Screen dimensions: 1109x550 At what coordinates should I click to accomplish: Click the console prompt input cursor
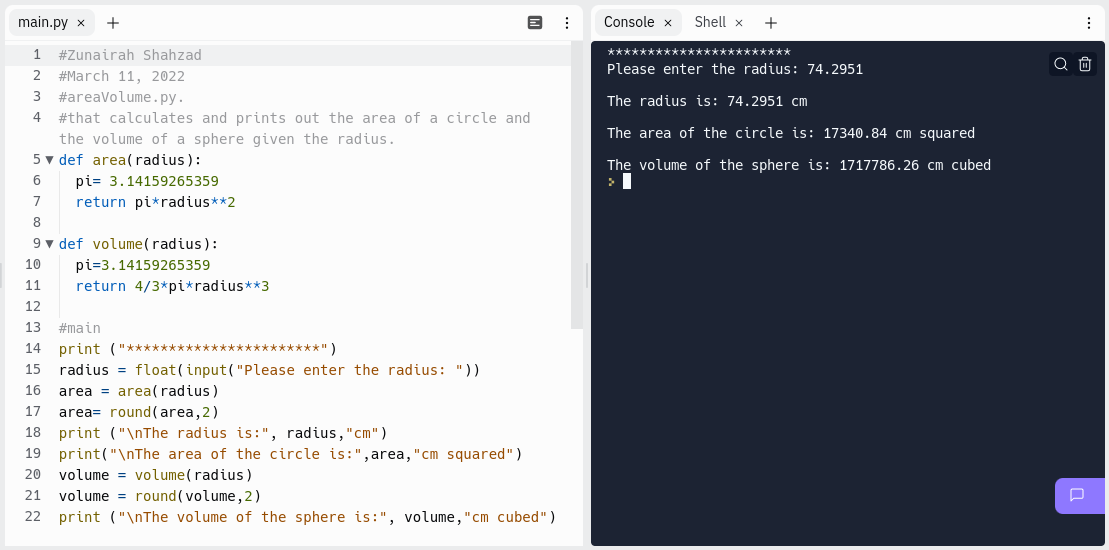point(627,181)
